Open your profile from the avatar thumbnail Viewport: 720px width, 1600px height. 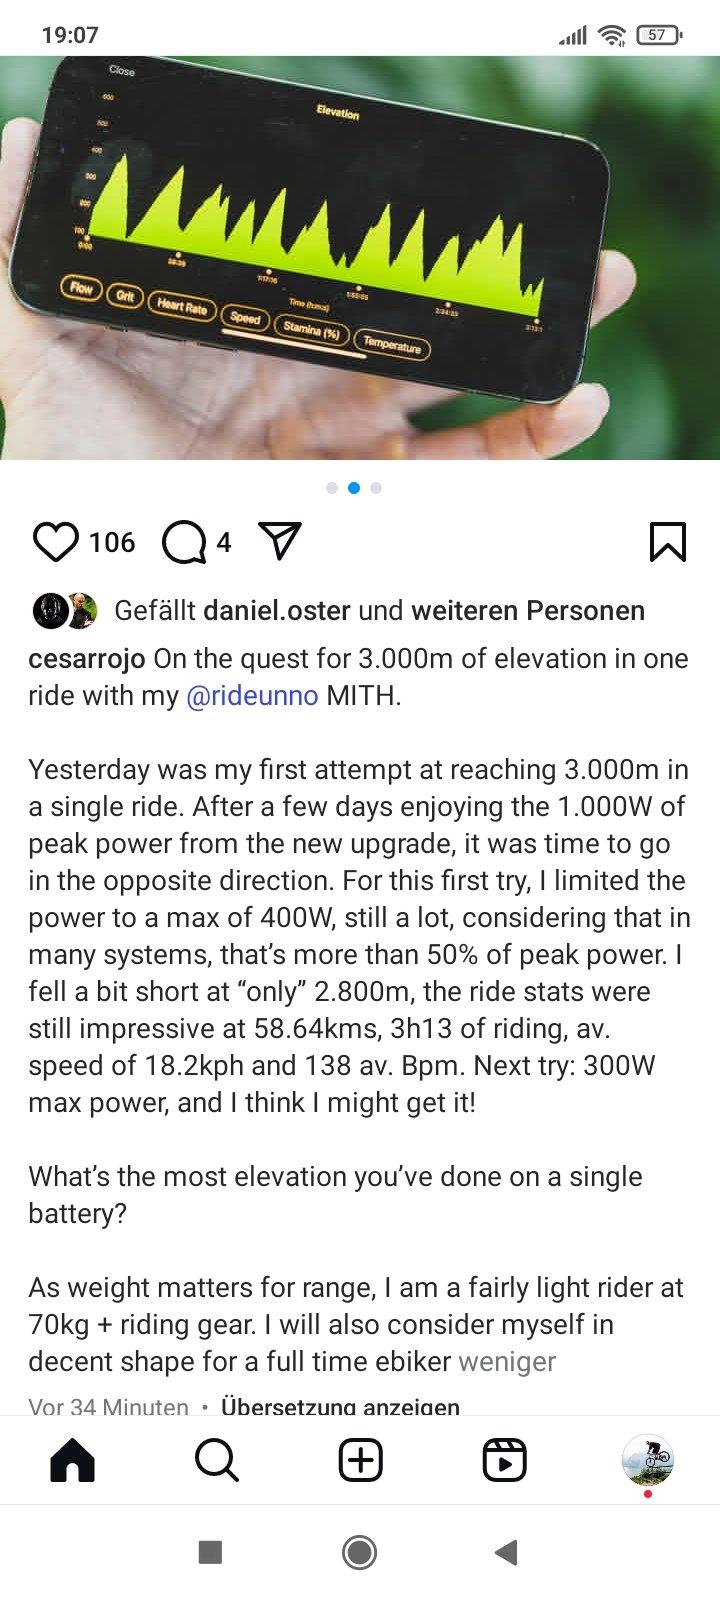point(647,1461)
